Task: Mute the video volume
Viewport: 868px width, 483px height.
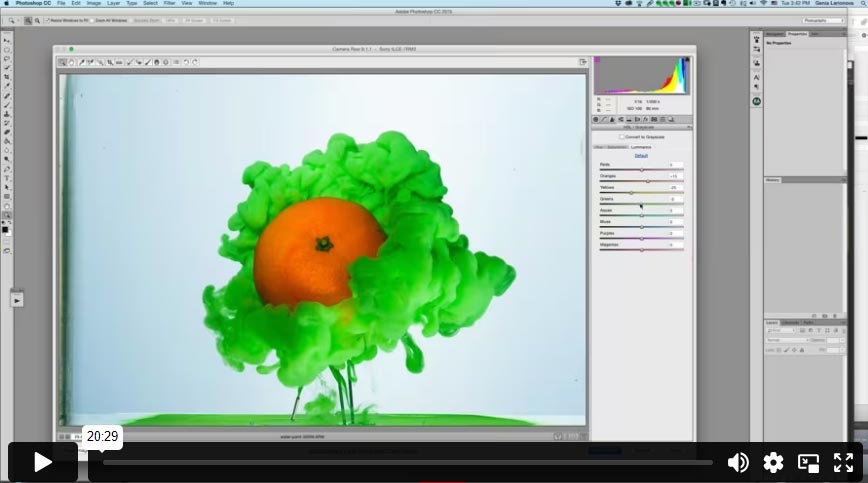Action: click(x=738, y=462)
